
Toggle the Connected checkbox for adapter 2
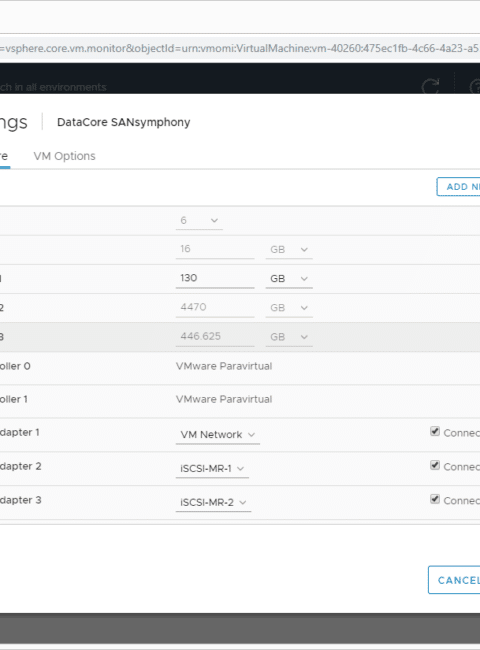(x=435, y=466)
